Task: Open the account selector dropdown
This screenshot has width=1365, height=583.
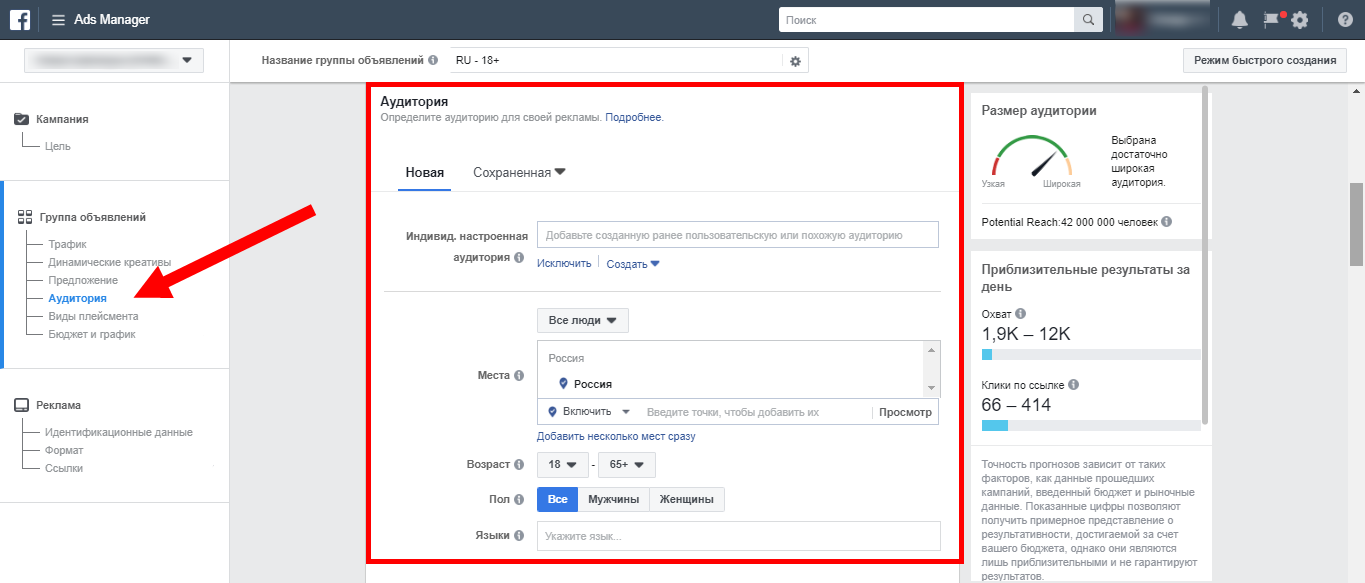Action: point(114,61)
